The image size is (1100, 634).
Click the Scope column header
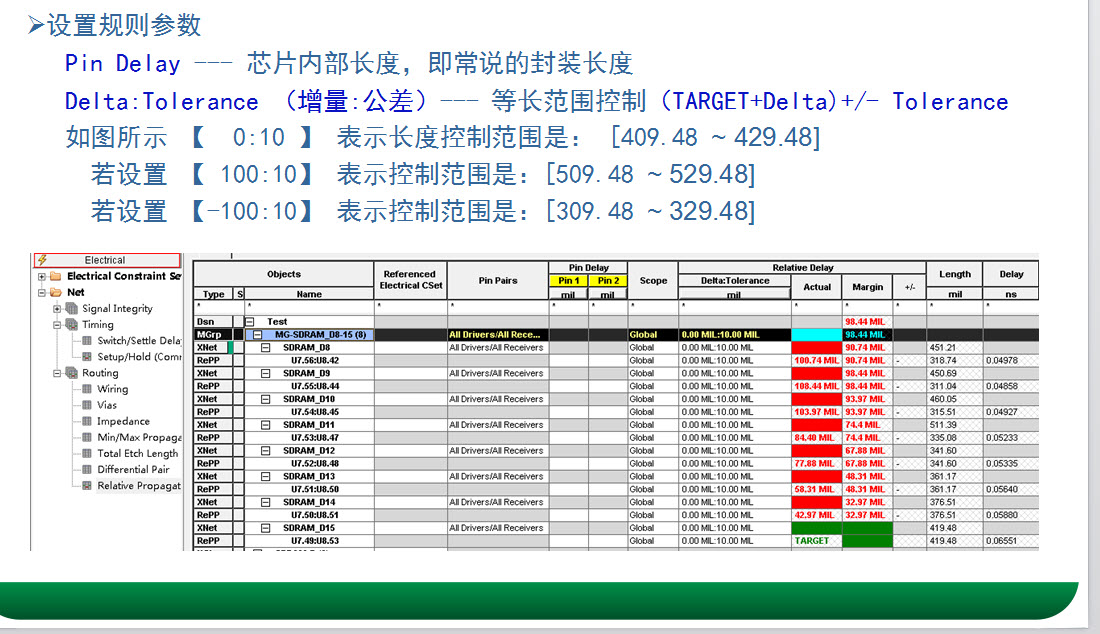click(x=653, y=281)
